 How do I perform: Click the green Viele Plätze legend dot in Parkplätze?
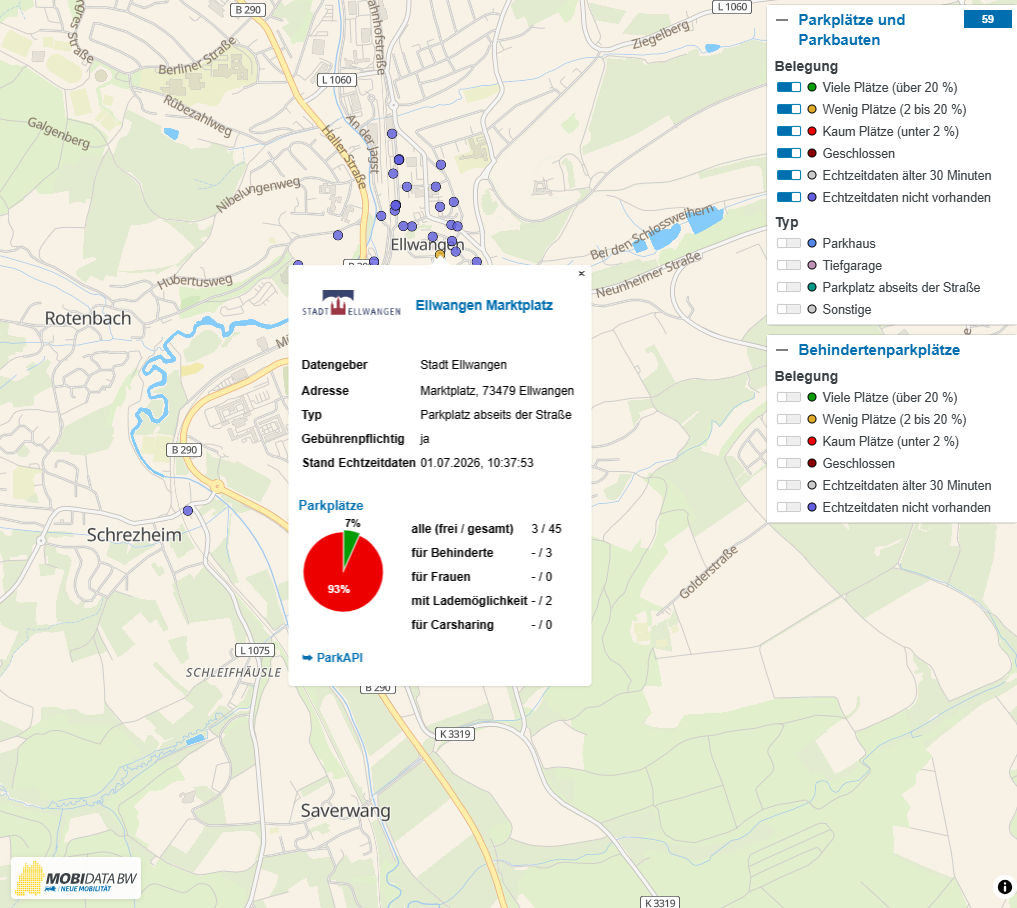812,87
